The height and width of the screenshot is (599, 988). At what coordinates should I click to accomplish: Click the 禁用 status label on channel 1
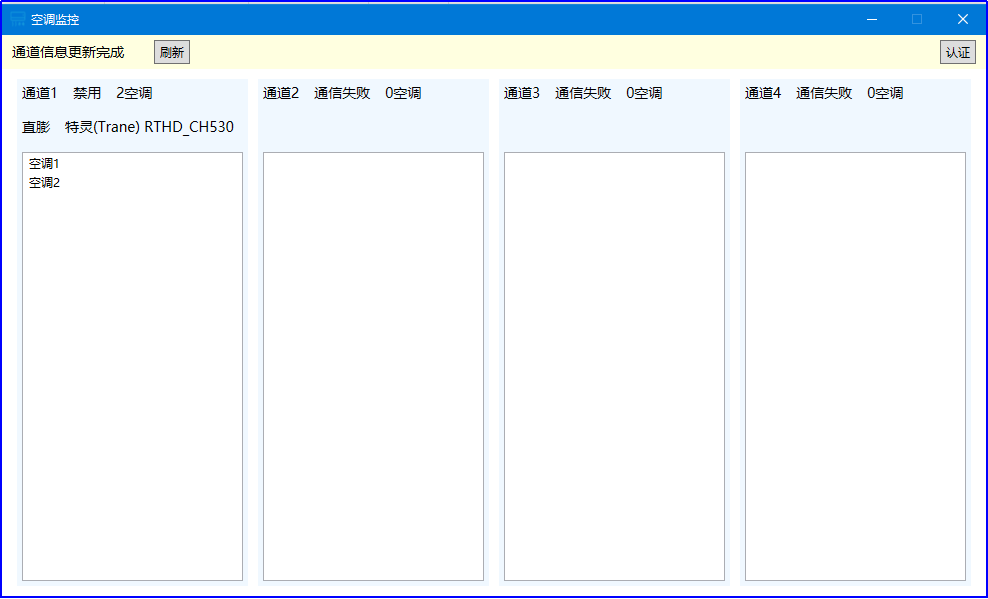87,92
